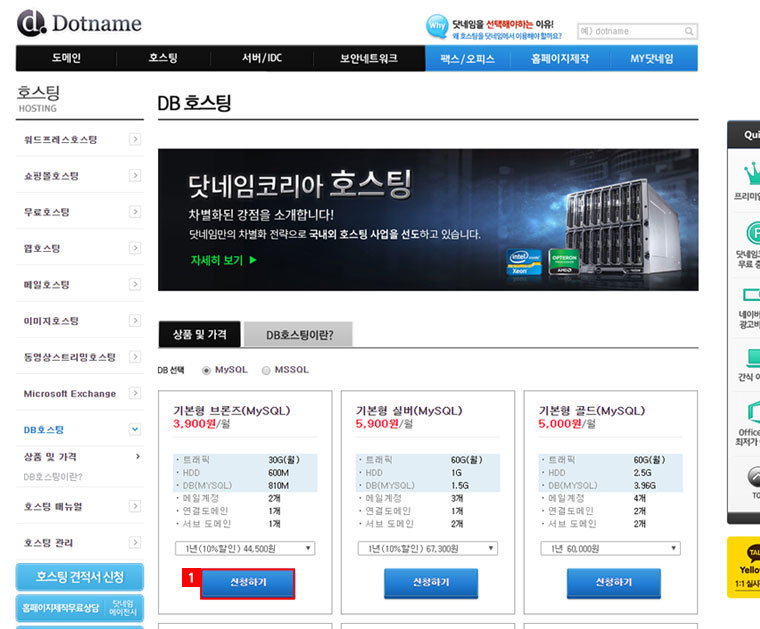Open the 기본형 브론즈 term dropdown
Viewport: 760px width, 629px height.
pos(244,548)
